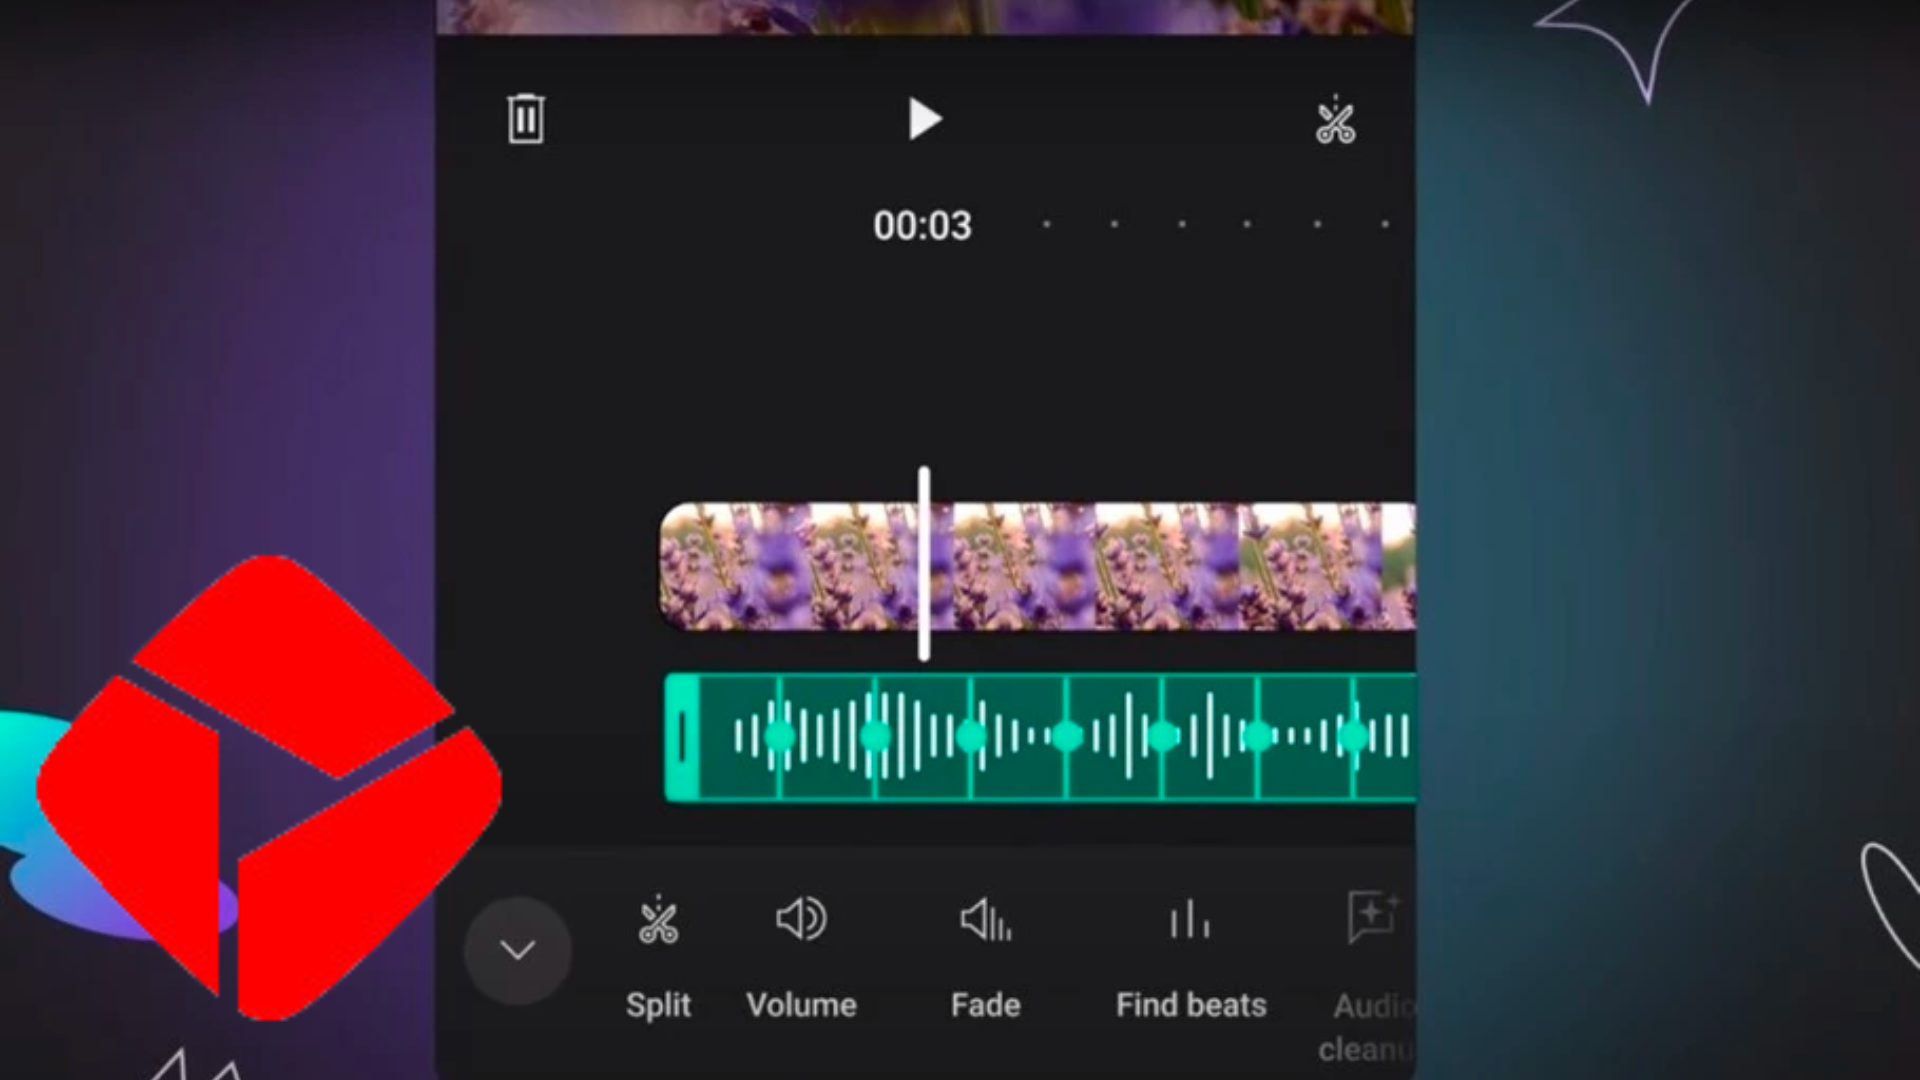Image resolution: width=1920 pixels, height=1080 pixels.
Task: Click the Volume tool icon
Action: [802, 919]
